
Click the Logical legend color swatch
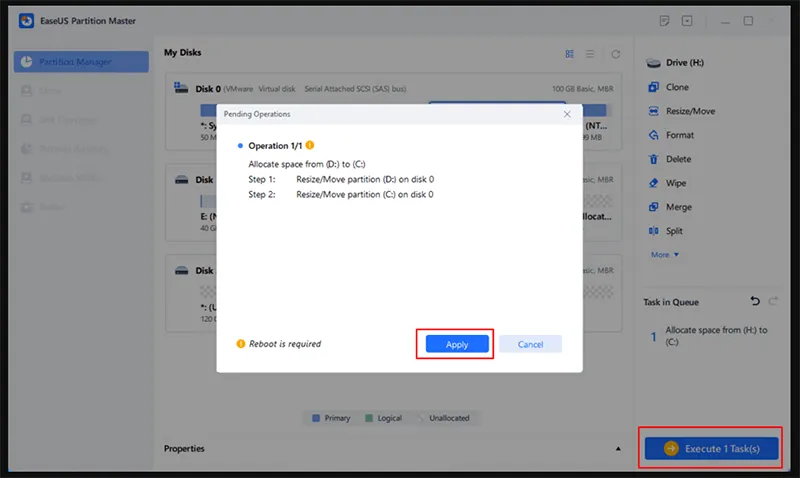coord(369,418)
